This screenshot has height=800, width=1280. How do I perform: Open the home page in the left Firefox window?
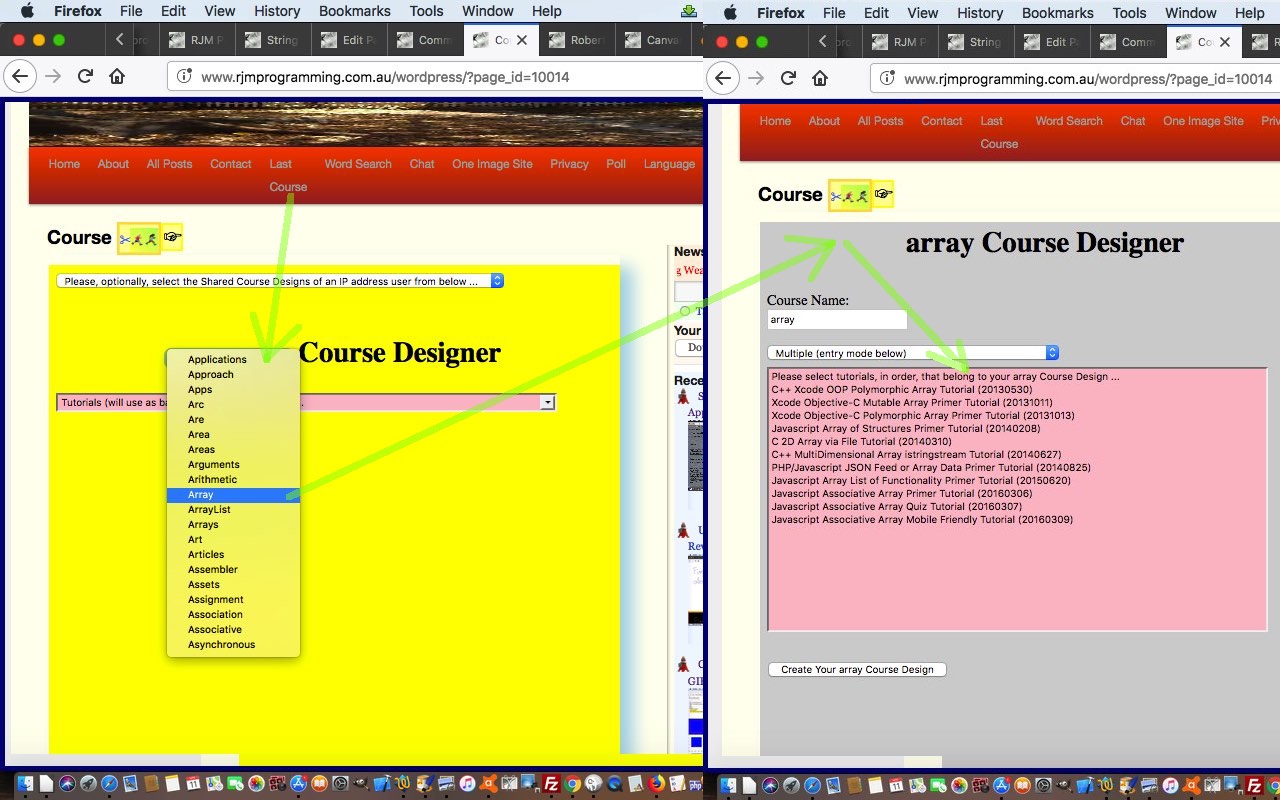[117, 76]
